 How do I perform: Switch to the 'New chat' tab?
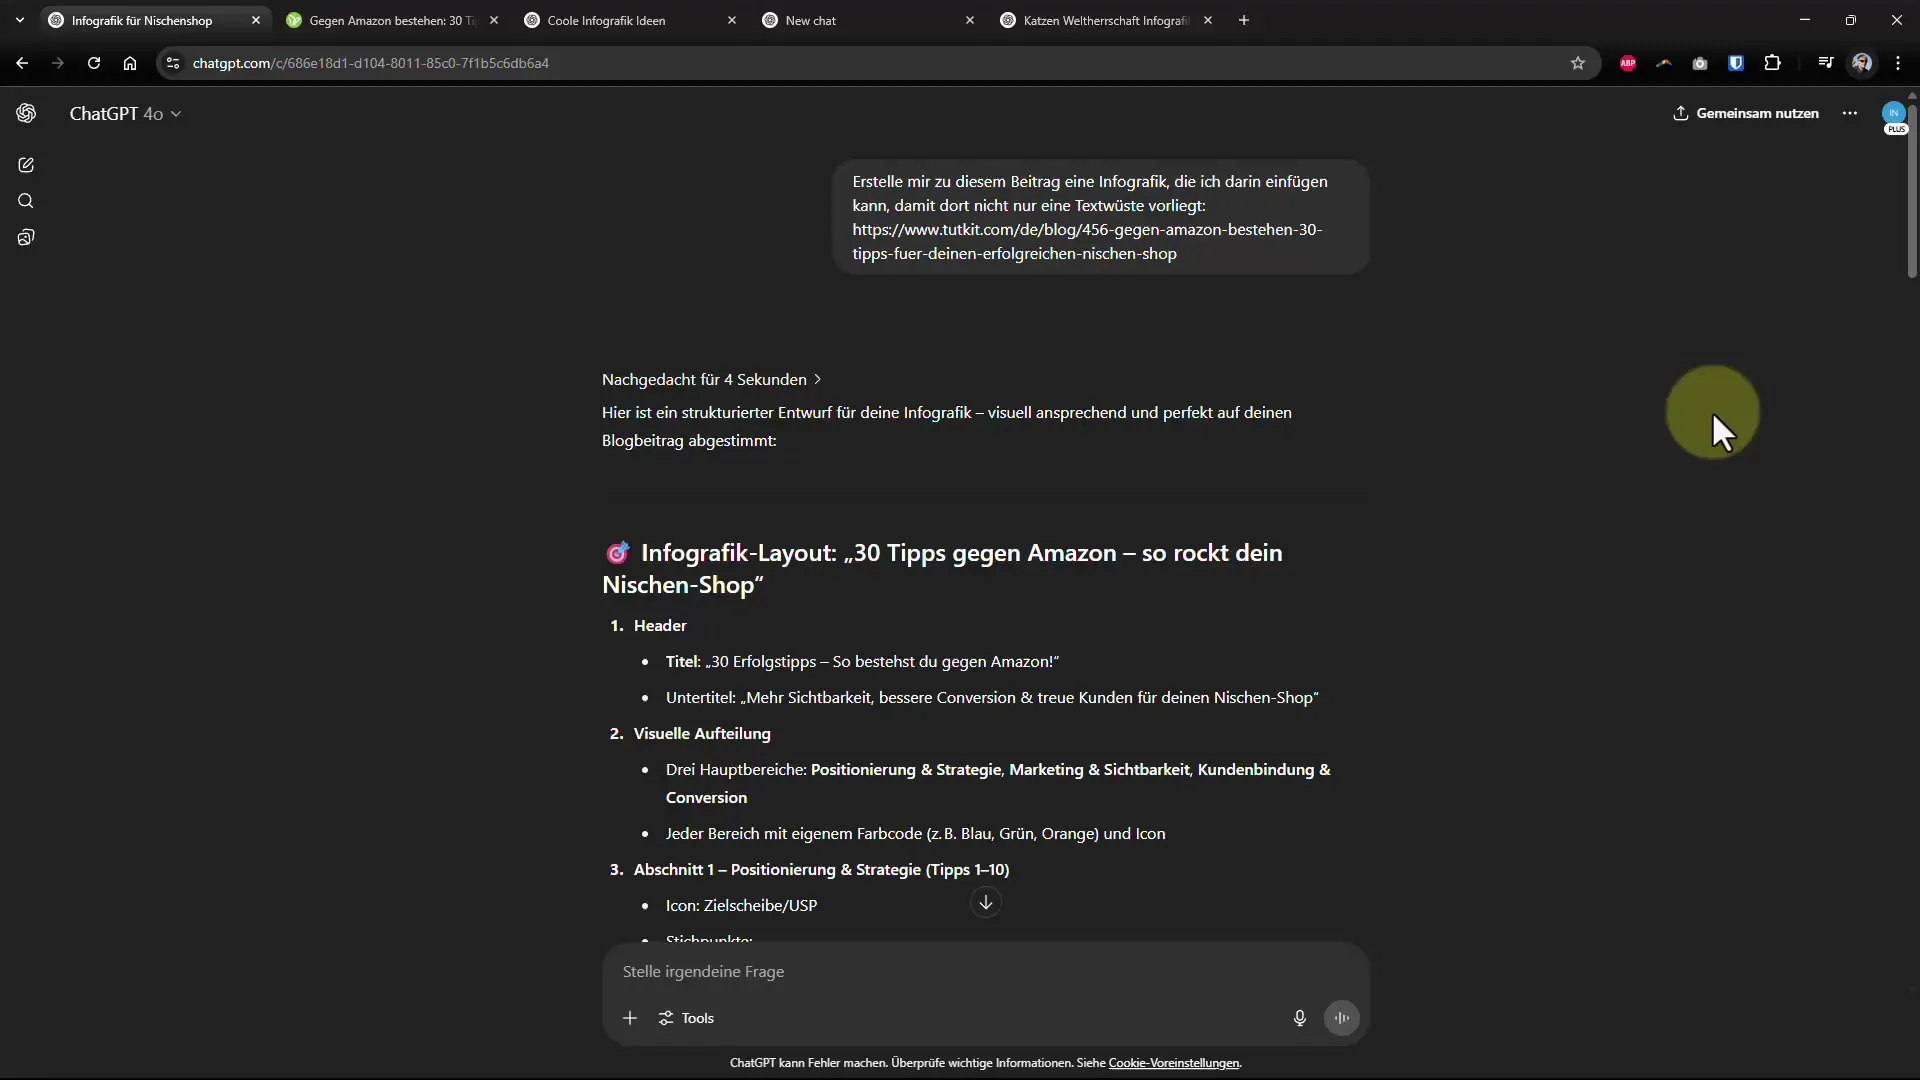[867, 20]
